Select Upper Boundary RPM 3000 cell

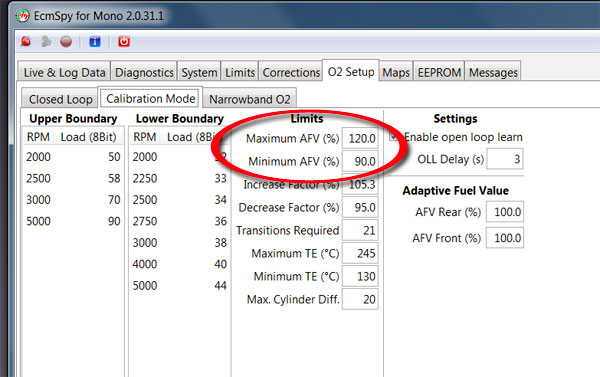[38, 199]
